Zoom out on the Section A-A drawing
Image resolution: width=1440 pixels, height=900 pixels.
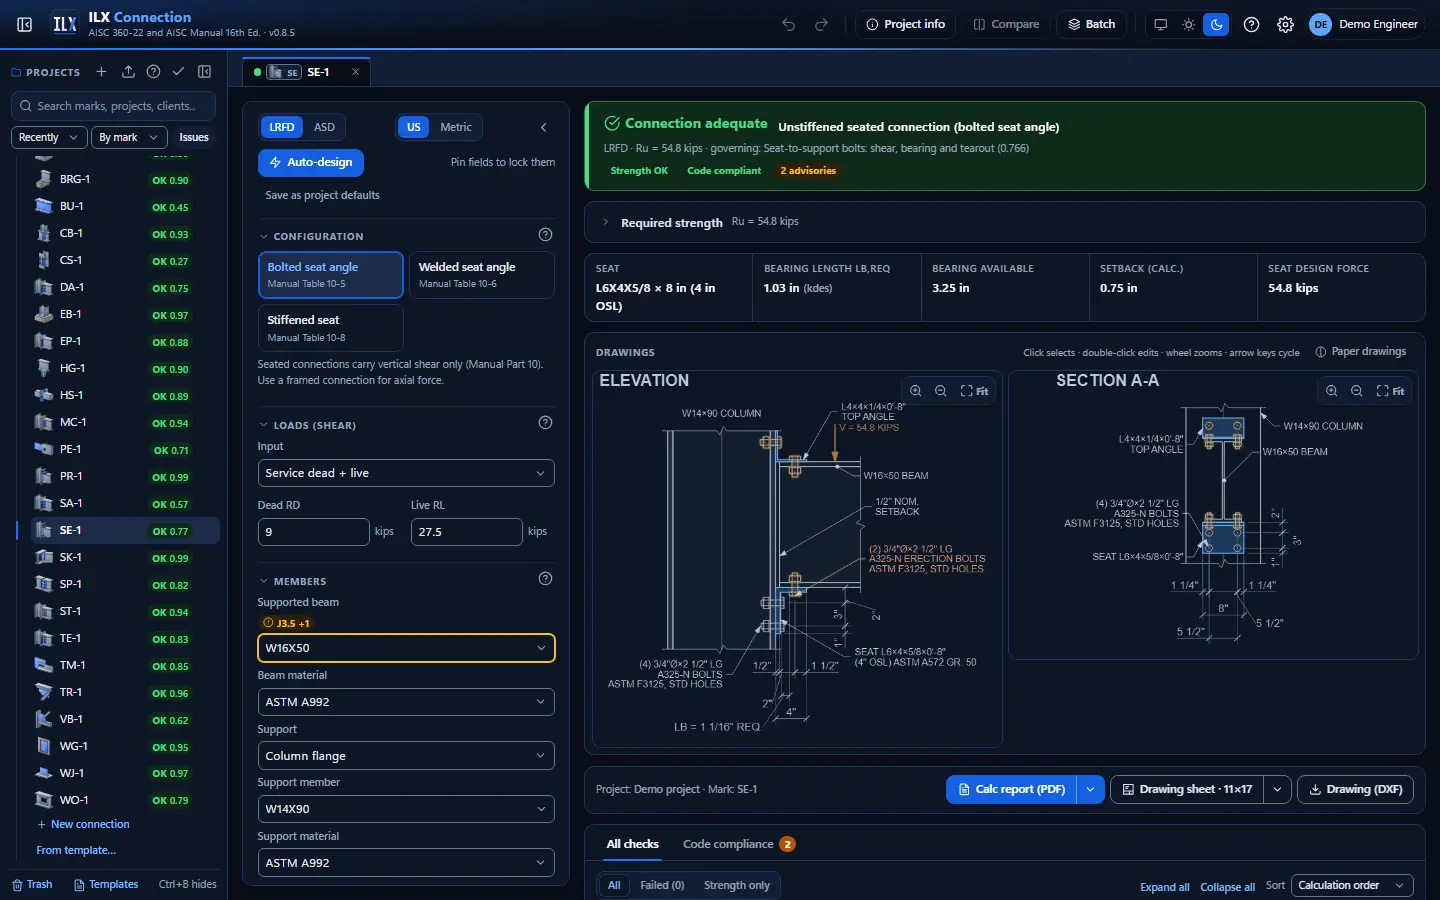pos(1357,391)
